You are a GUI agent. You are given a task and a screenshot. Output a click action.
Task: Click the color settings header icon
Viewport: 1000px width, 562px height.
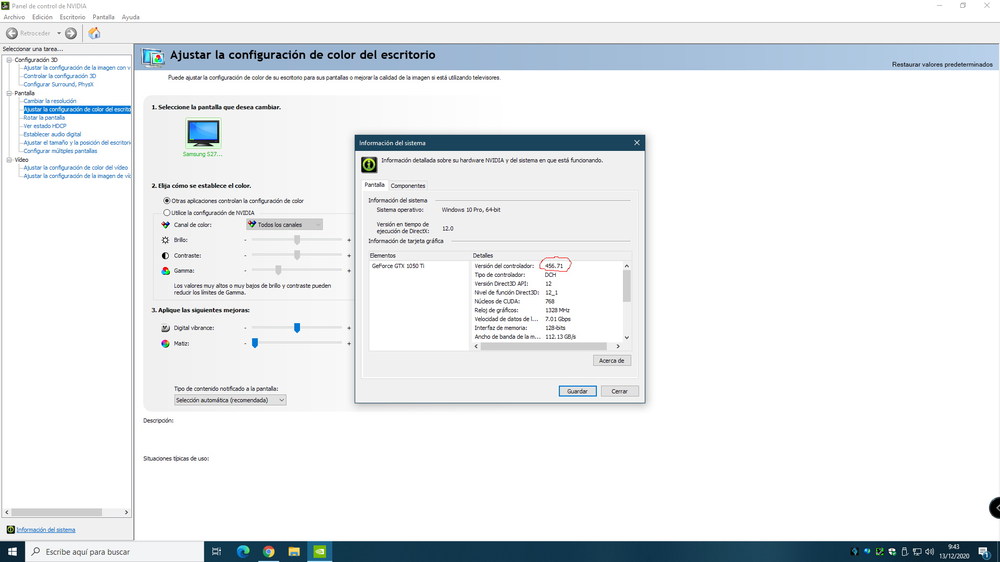click(153, 57)
